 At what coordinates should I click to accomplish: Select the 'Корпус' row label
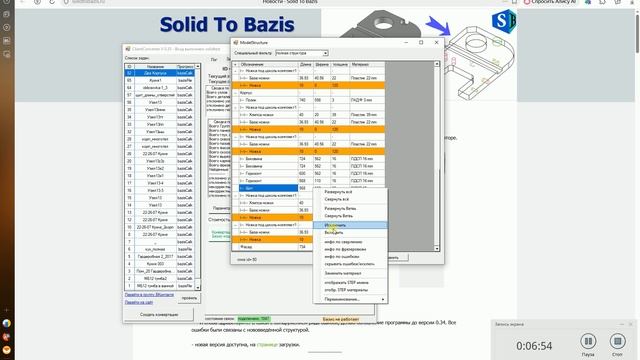point(246,93)
